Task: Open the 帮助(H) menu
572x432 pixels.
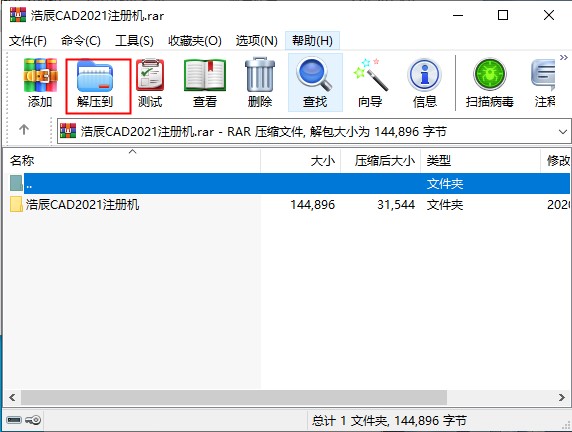Action: click(x=312, y=40)
